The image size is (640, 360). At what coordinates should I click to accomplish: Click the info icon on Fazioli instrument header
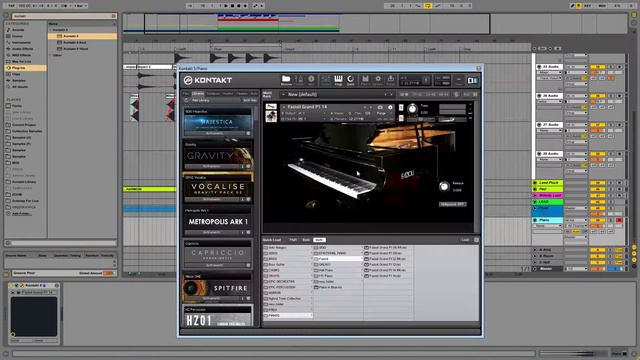tap(390, 107)
